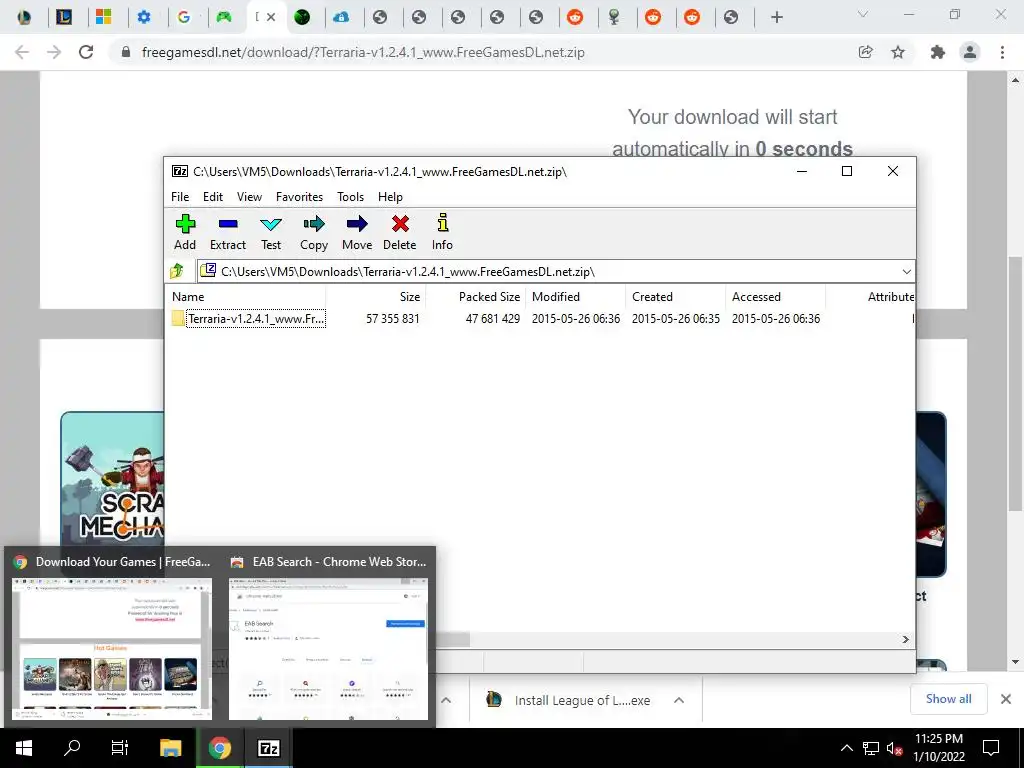Click the 7-Zip taskbar icon
Screen dimensions: 1024x768
click(x=269, y=748)
